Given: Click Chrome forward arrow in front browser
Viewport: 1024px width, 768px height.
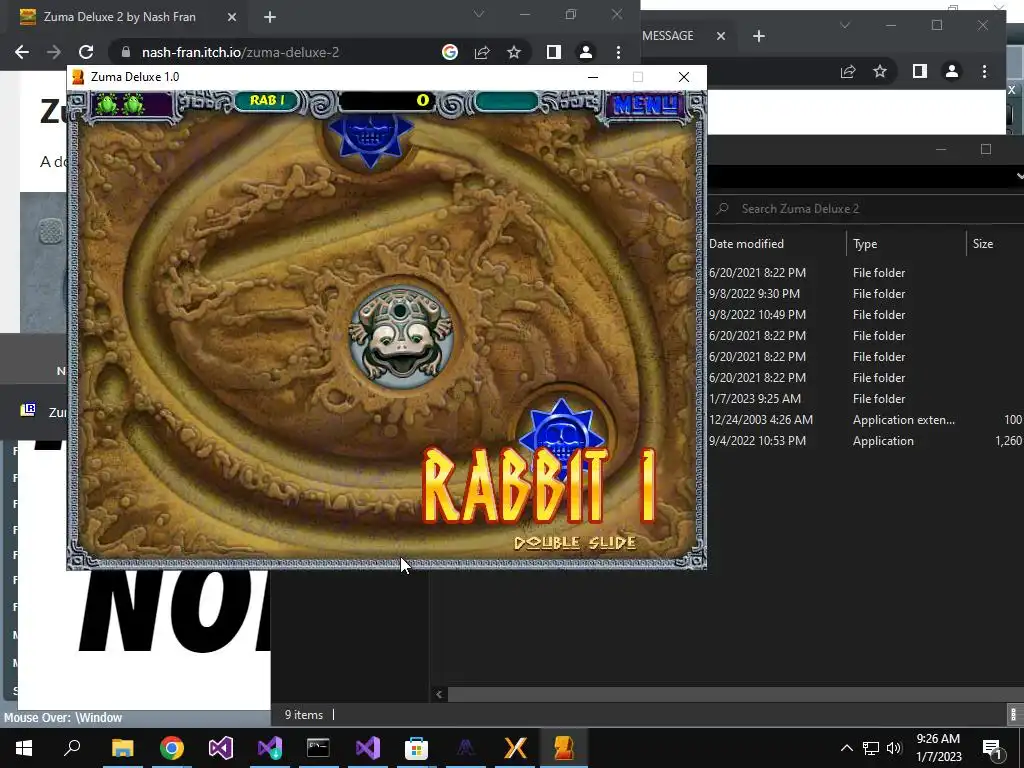Looking at the screenshot, I should [x=54, y=52].
